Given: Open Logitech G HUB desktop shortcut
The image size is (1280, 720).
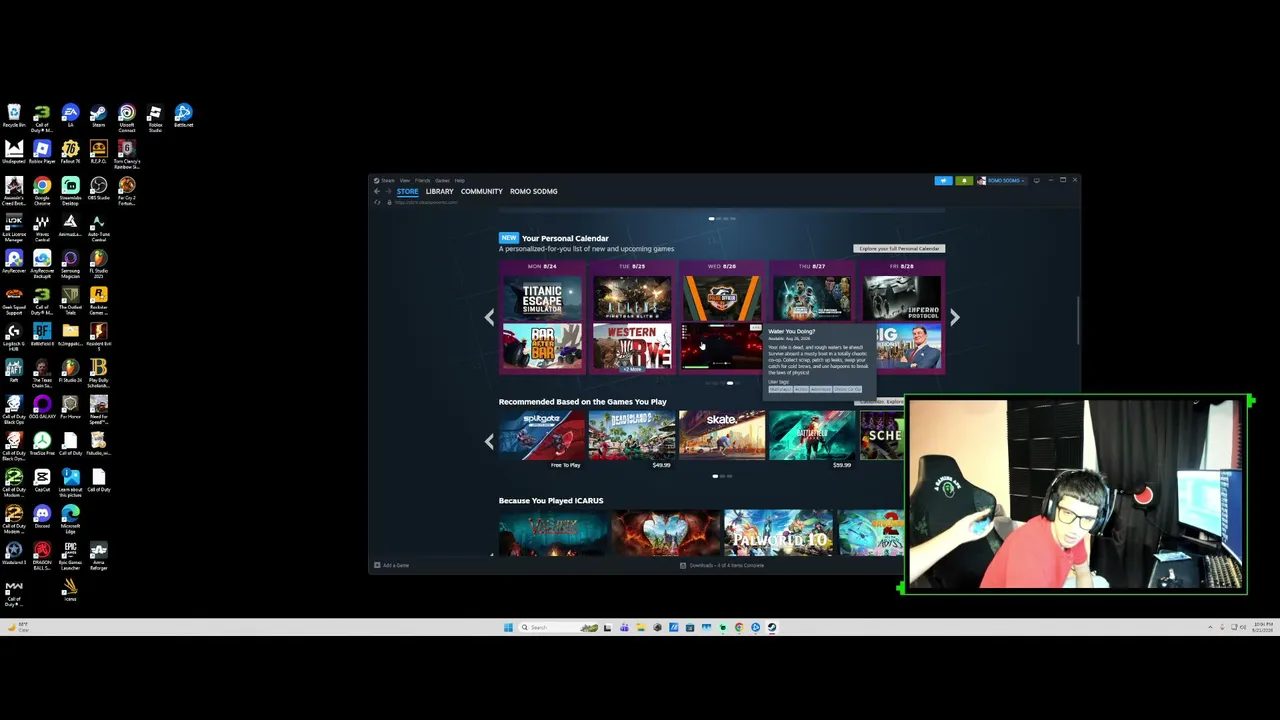Looking at the screenshot, I should (14, 337).
